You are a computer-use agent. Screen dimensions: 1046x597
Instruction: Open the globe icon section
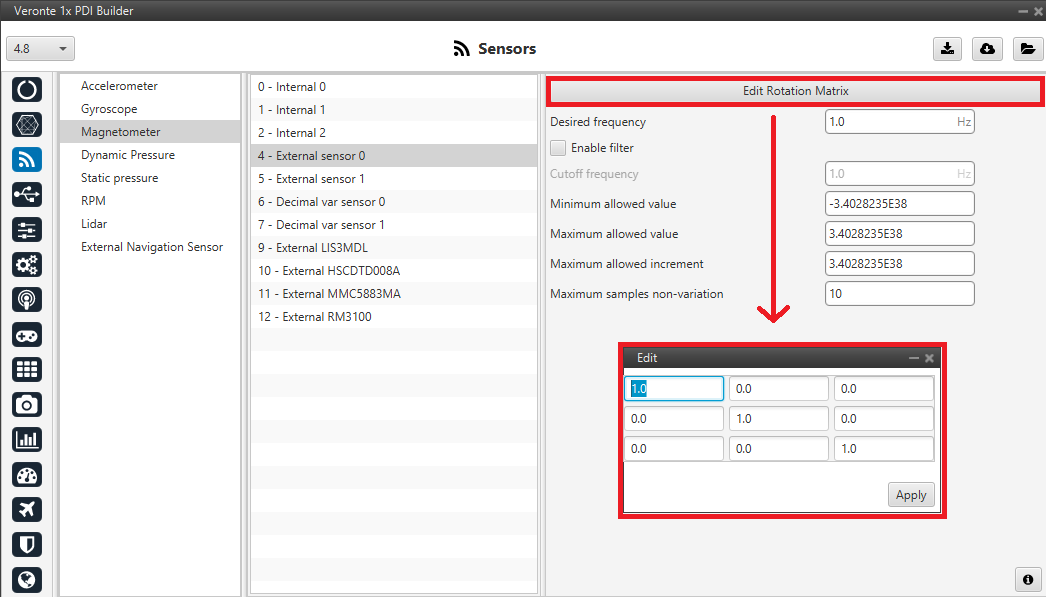pos(27,580)
